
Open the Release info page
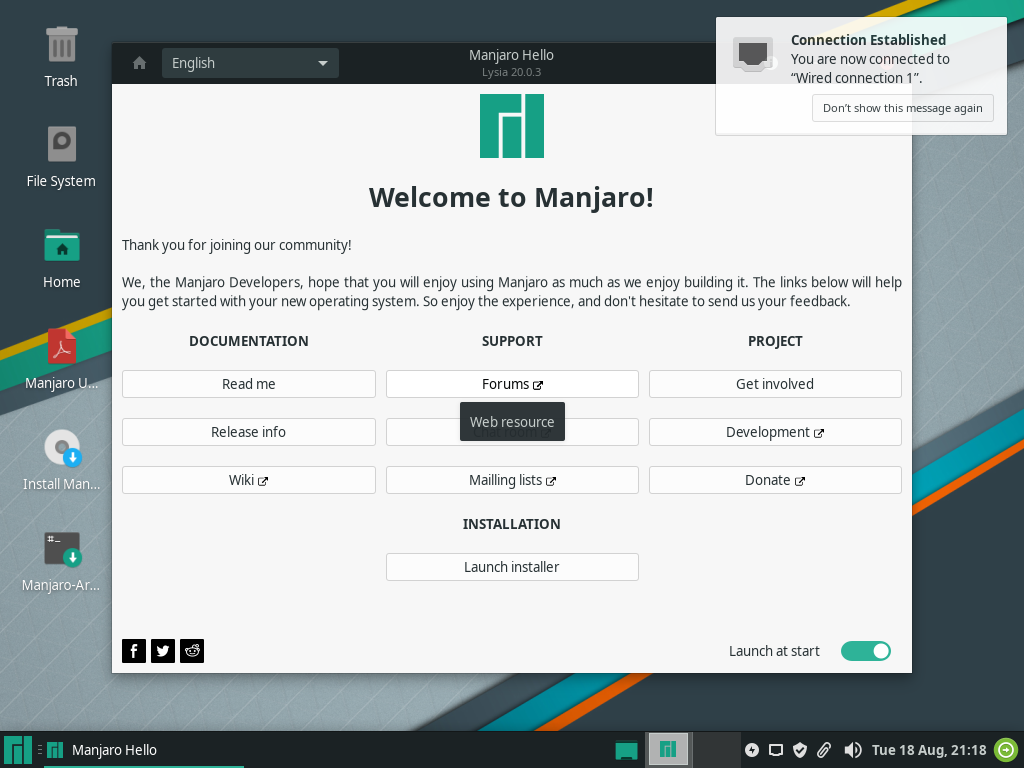point(249,432)
